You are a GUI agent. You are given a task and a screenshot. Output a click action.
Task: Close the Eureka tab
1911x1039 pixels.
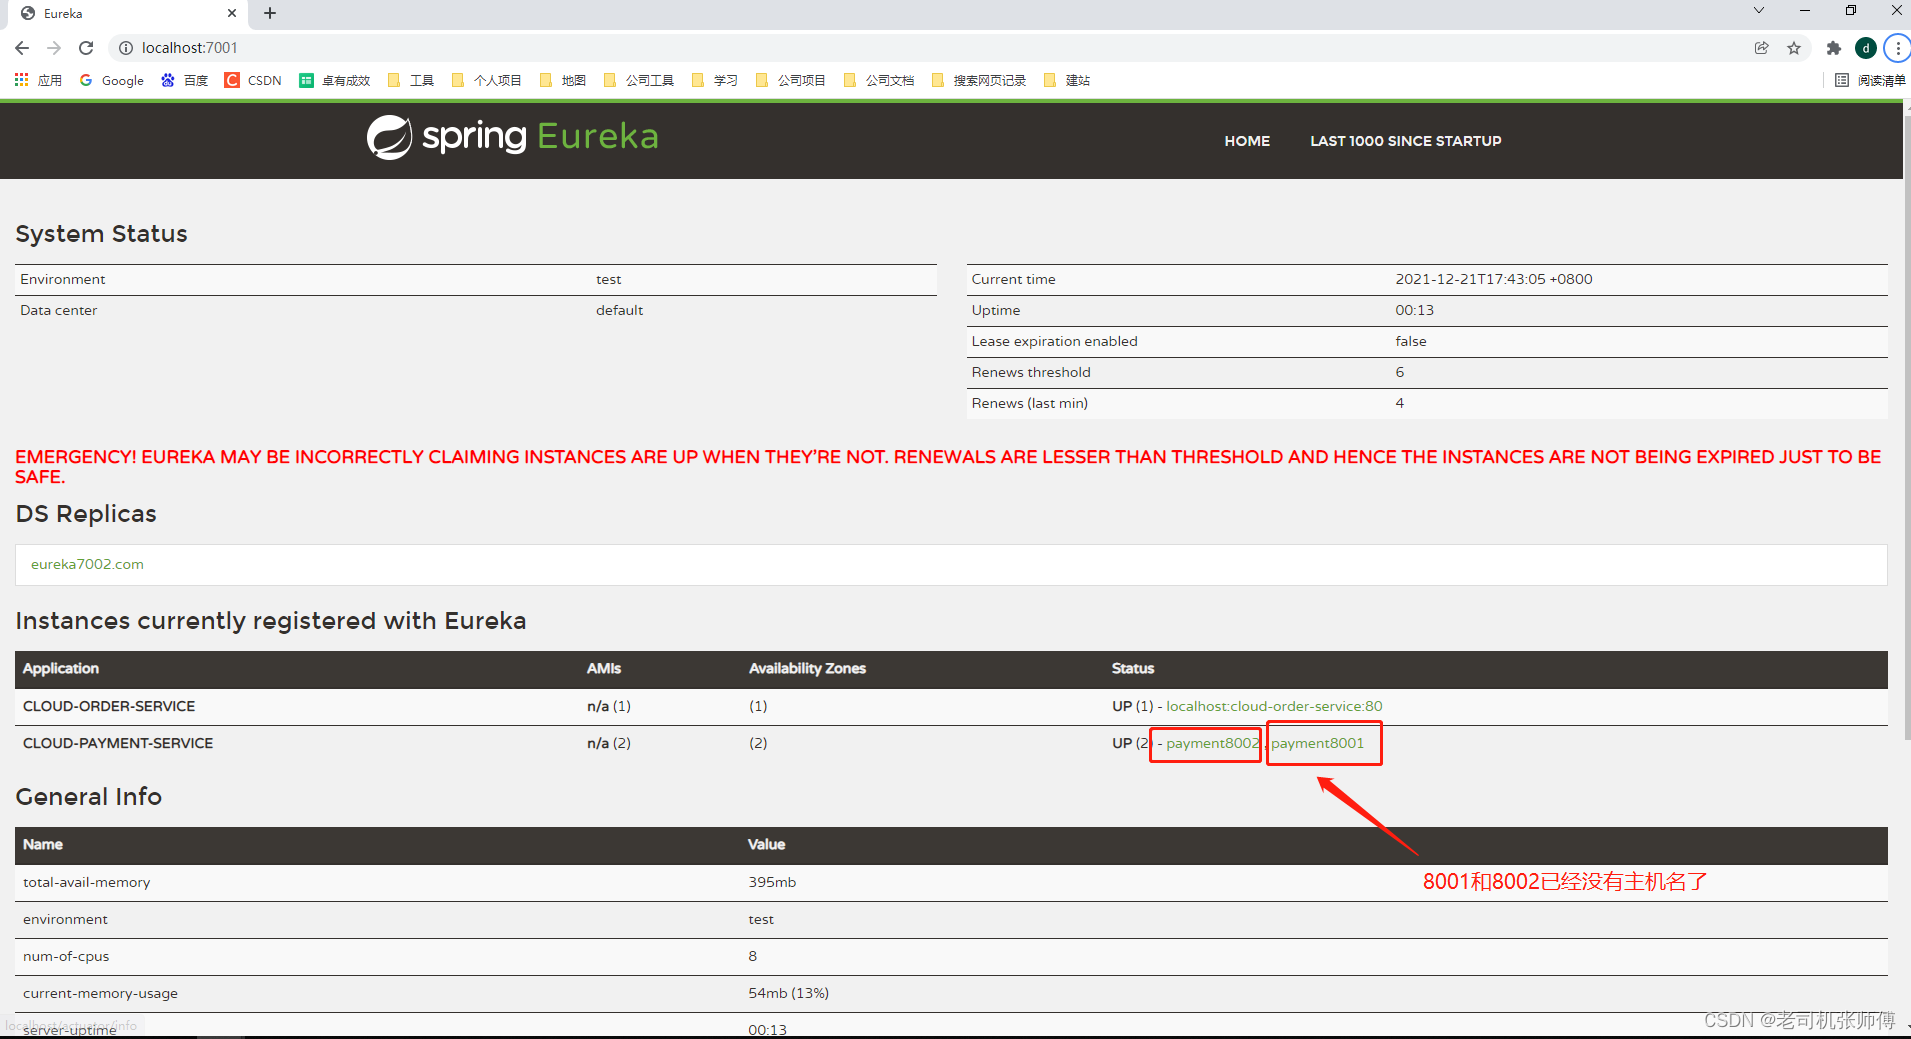point(232,13)
